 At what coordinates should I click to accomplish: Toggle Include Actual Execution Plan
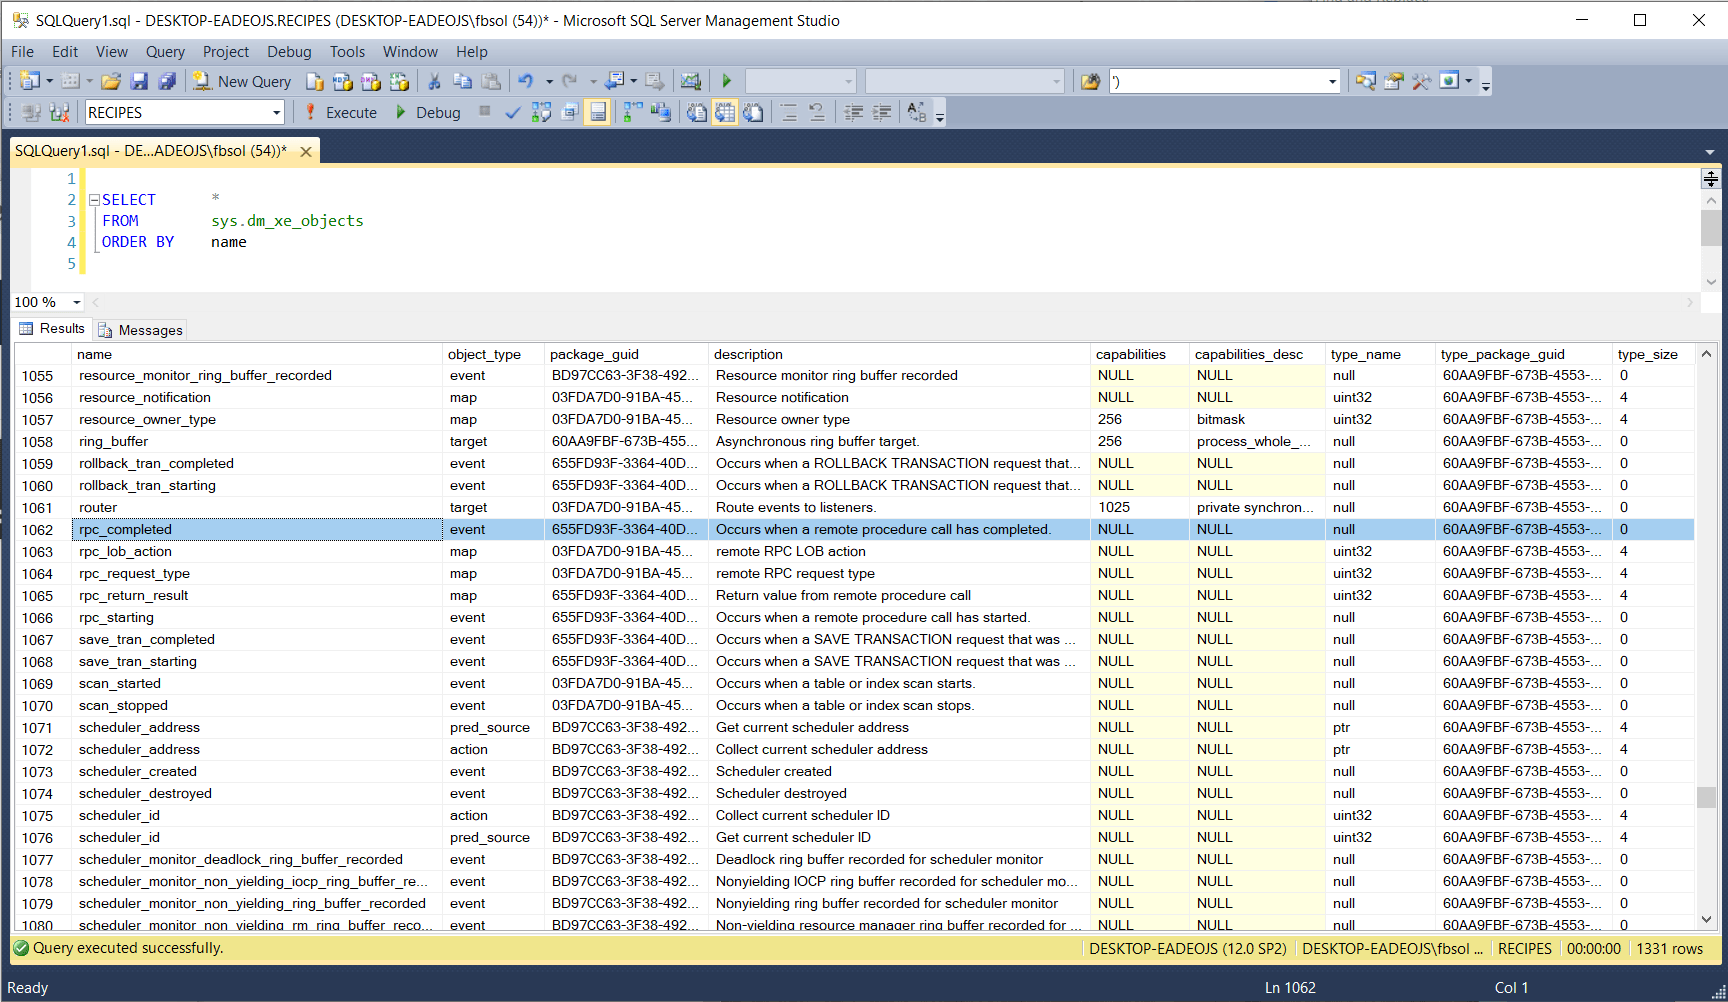(x=630, y=112)
